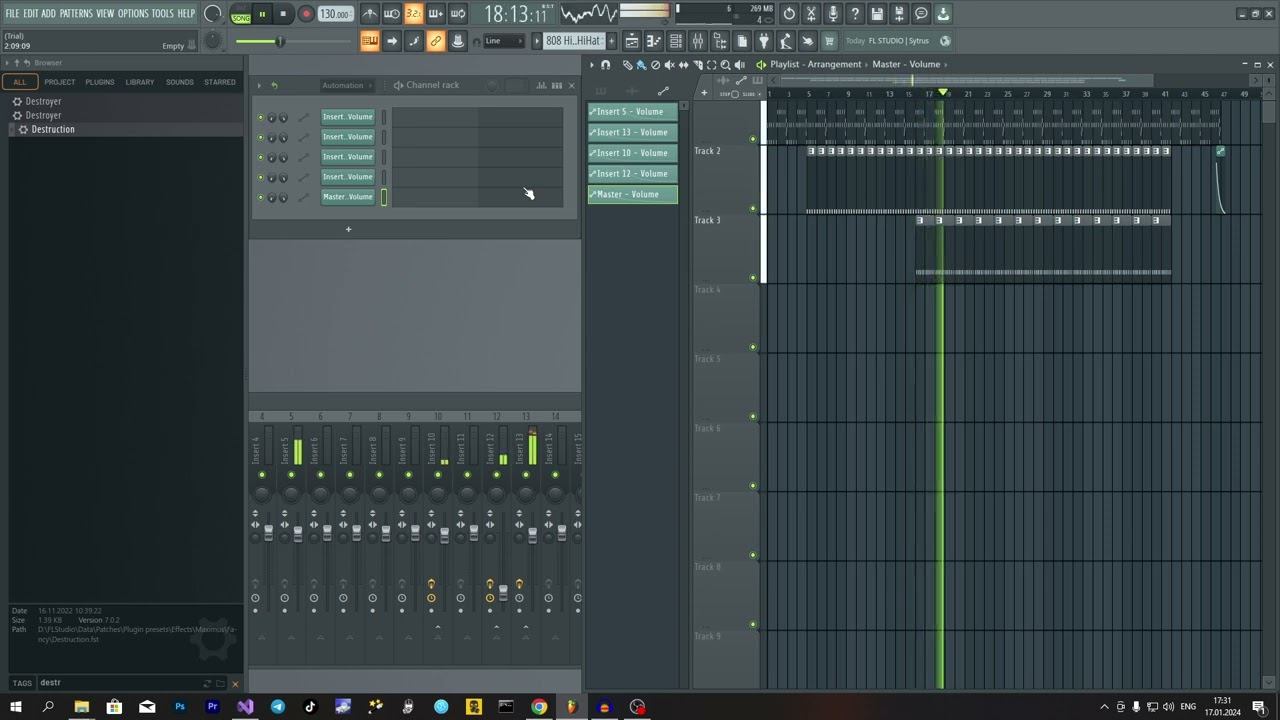
Task: Click the Master..Volume channel button
Action: pos(347,197)
